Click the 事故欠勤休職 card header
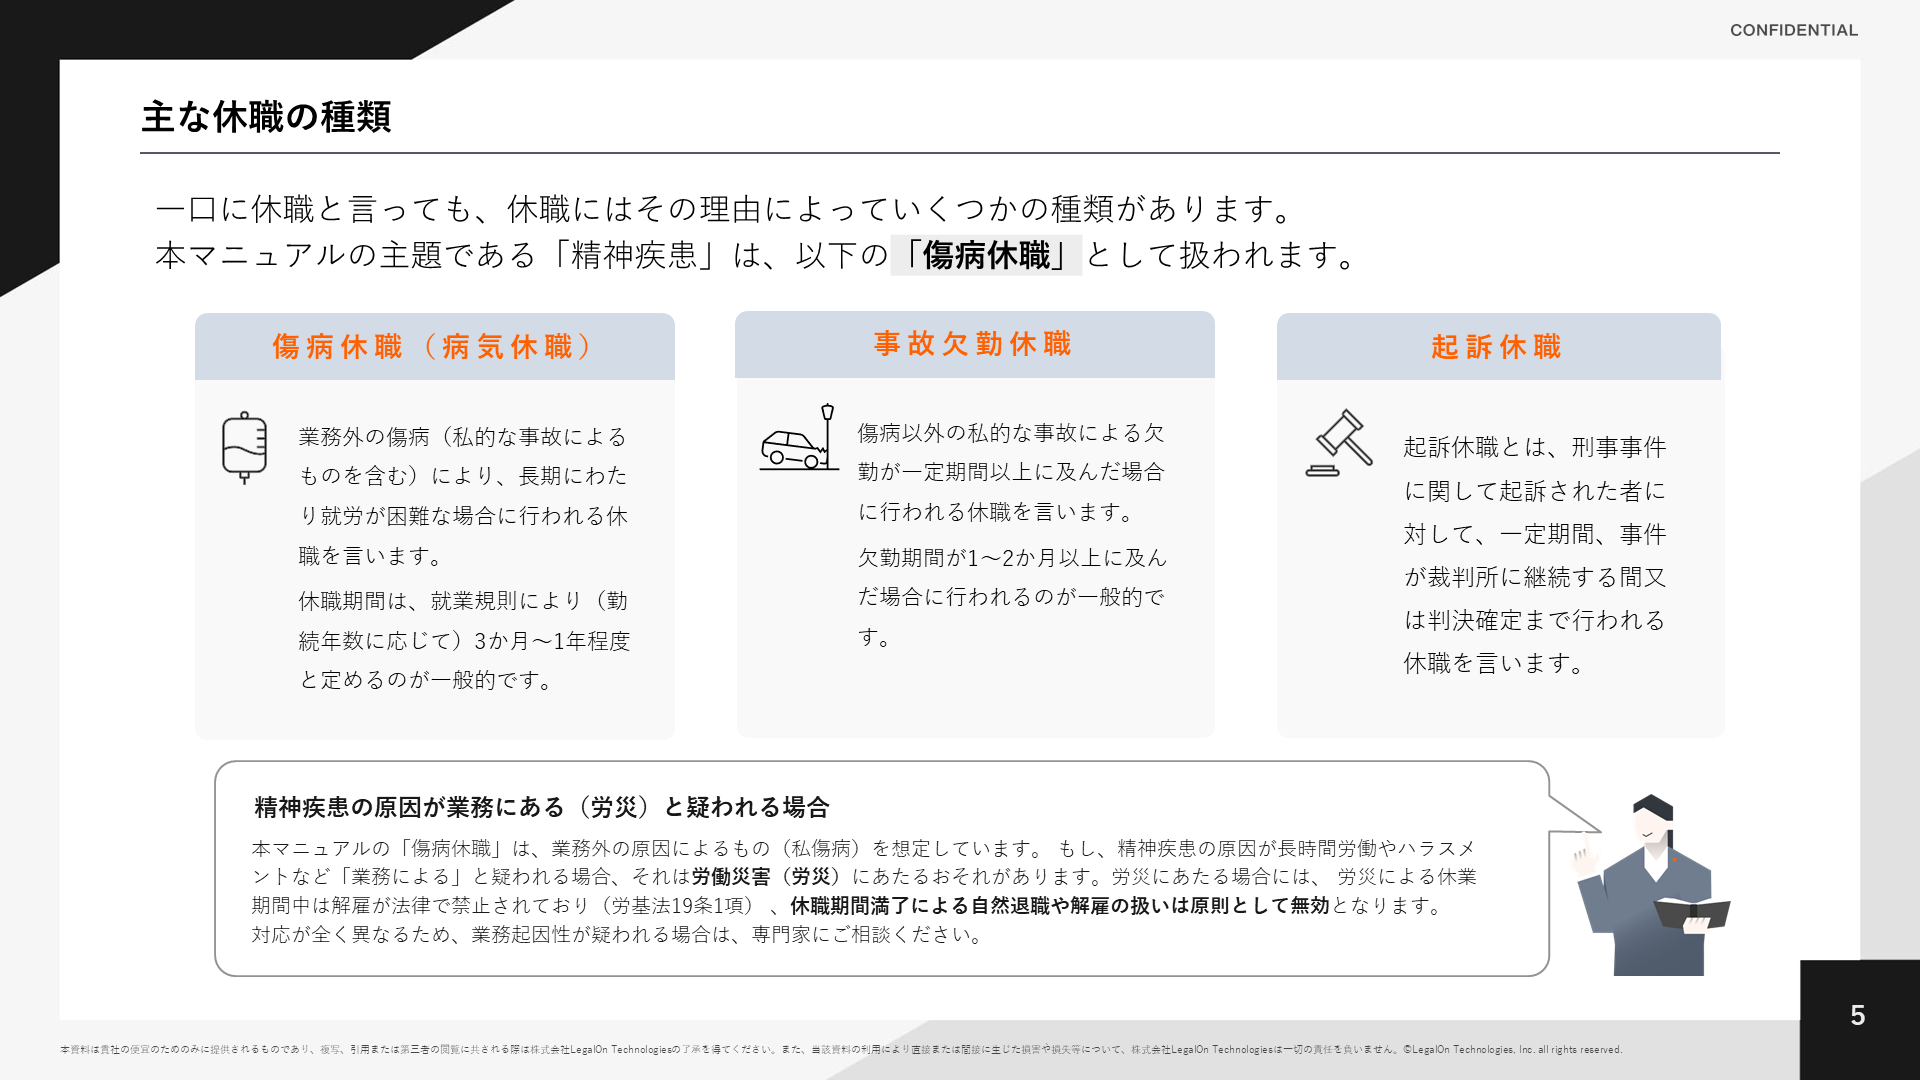Viewport: 1920px width, 1080px height. (x=974, y=344)
